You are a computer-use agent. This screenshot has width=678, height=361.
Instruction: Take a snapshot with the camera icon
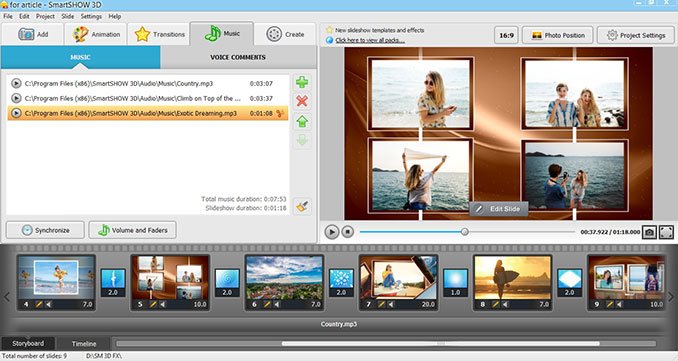pyautogui.click(x=649, y=232)
